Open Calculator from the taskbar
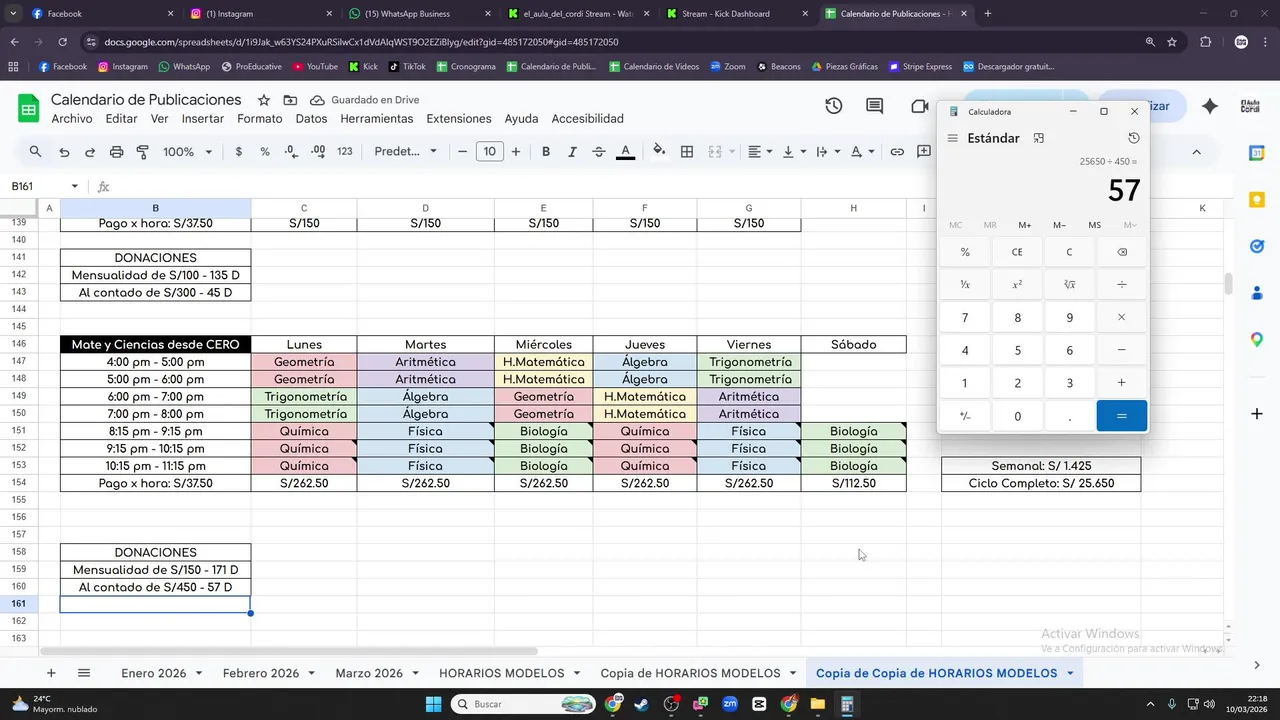The height and width of the screenshot is (720, 1280). (x=846, y=704)
